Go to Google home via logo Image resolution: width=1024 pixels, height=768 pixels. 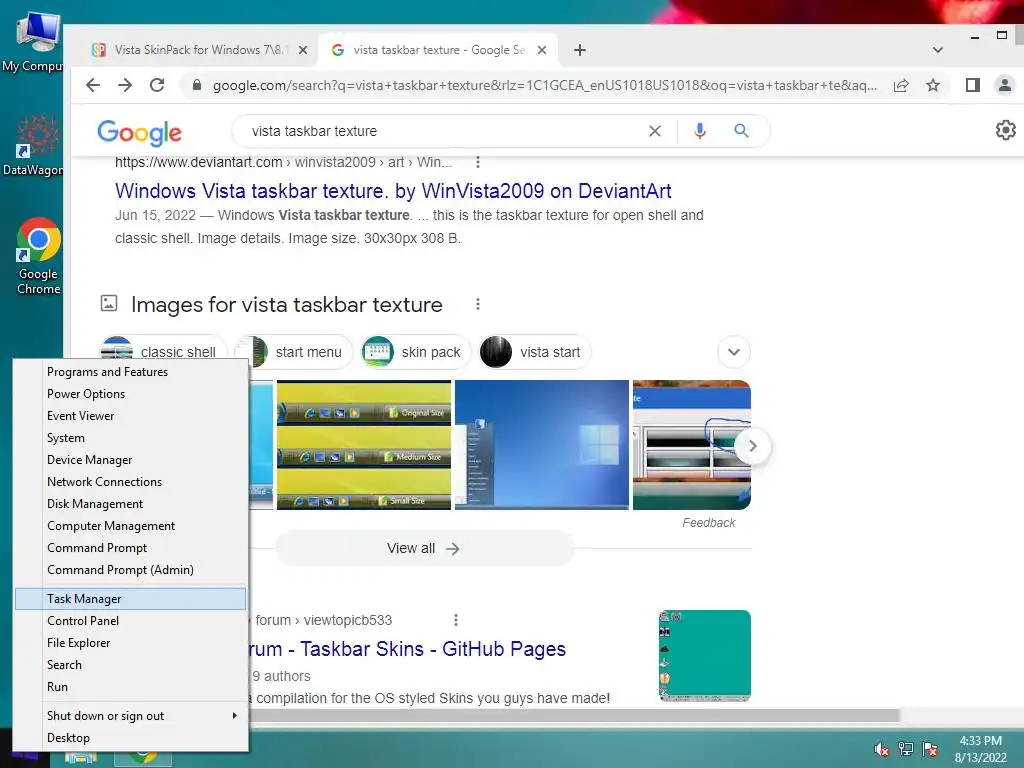139,133
